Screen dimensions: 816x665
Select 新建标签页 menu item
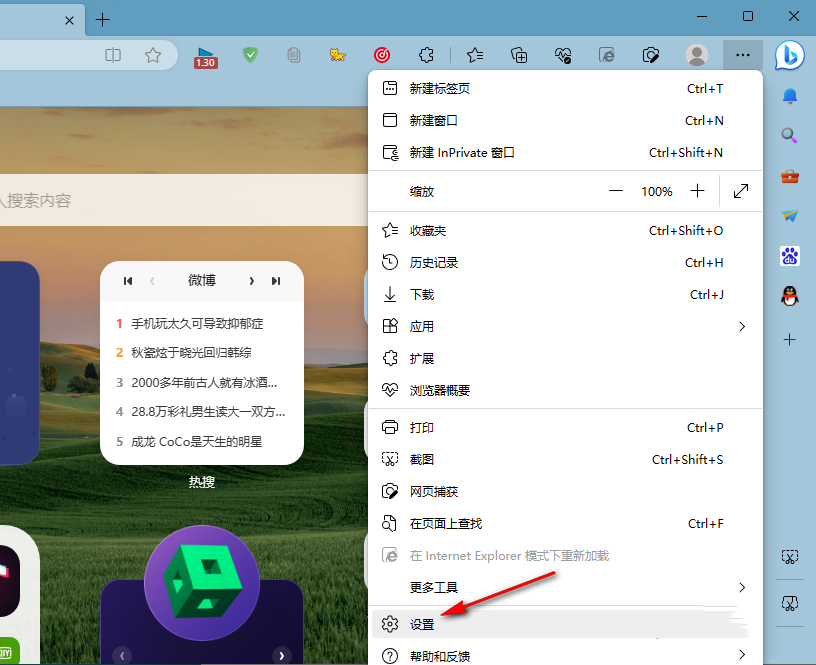point(565,88)
